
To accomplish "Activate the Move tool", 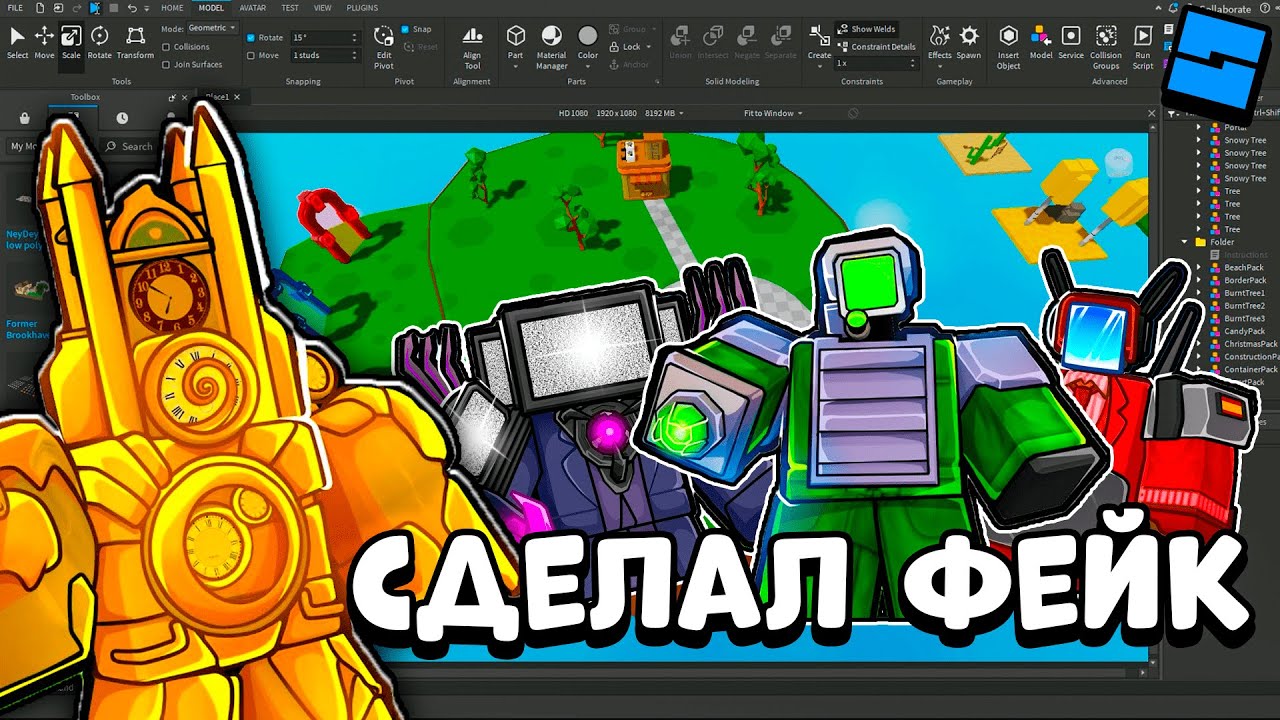I will point(44,42).
